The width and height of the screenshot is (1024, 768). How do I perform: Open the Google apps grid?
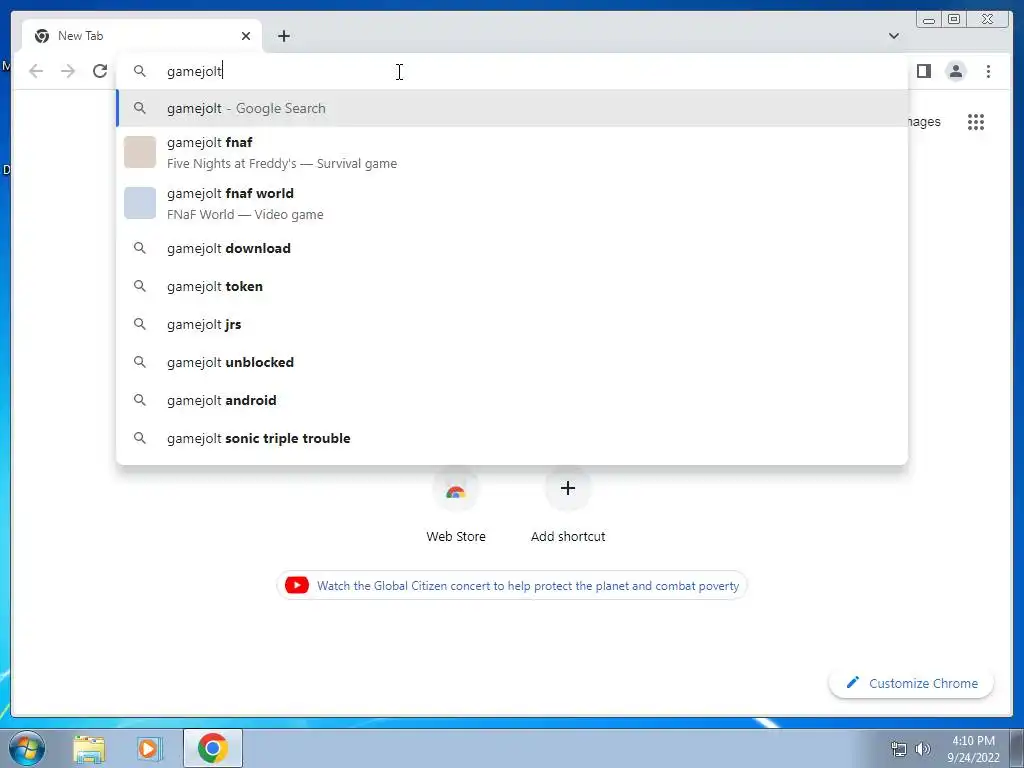pyautogui.click(x=976, y=121)
